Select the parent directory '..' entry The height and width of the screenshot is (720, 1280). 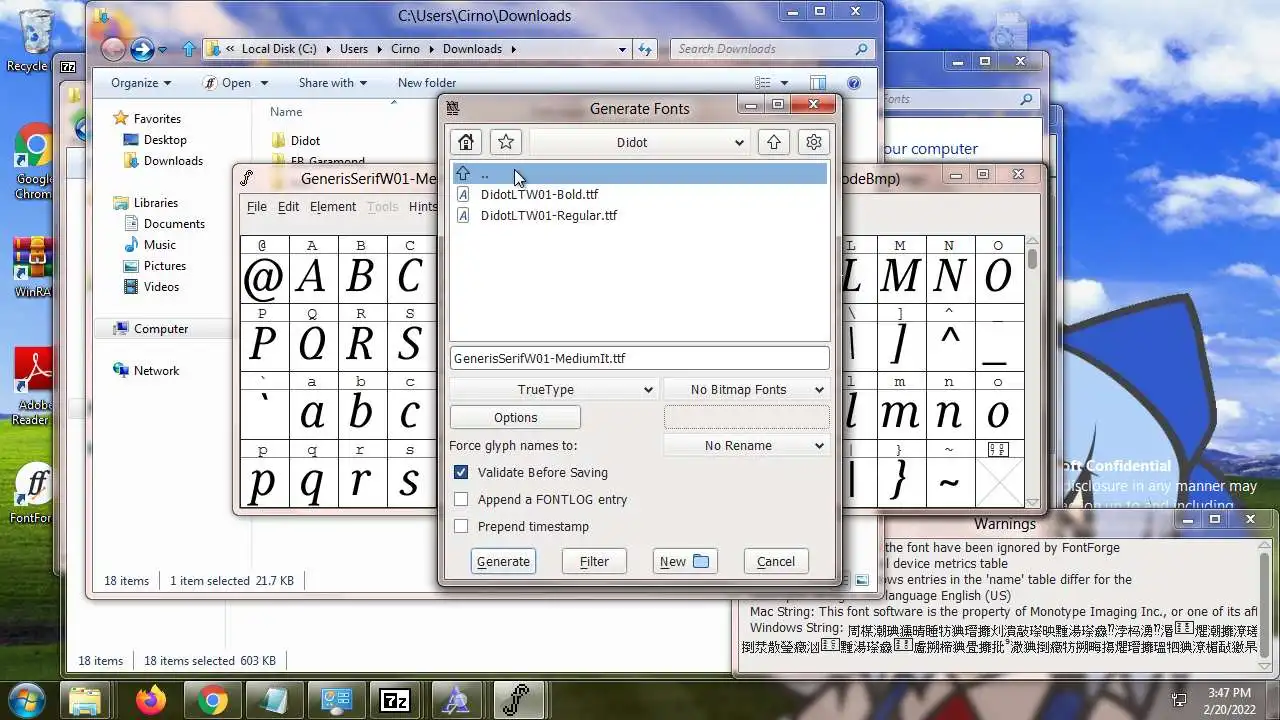(x=639, y=174)
